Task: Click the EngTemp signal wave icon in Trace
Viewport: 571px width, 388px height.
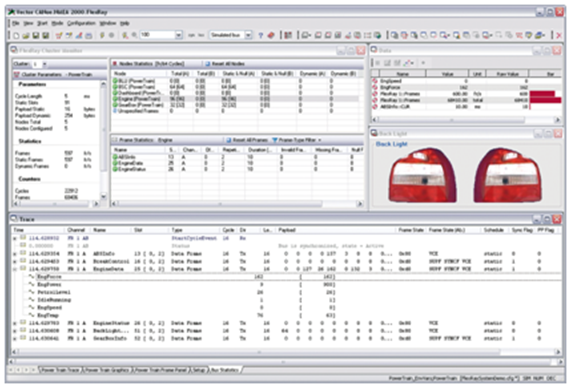Action: [x=32, y=315]
